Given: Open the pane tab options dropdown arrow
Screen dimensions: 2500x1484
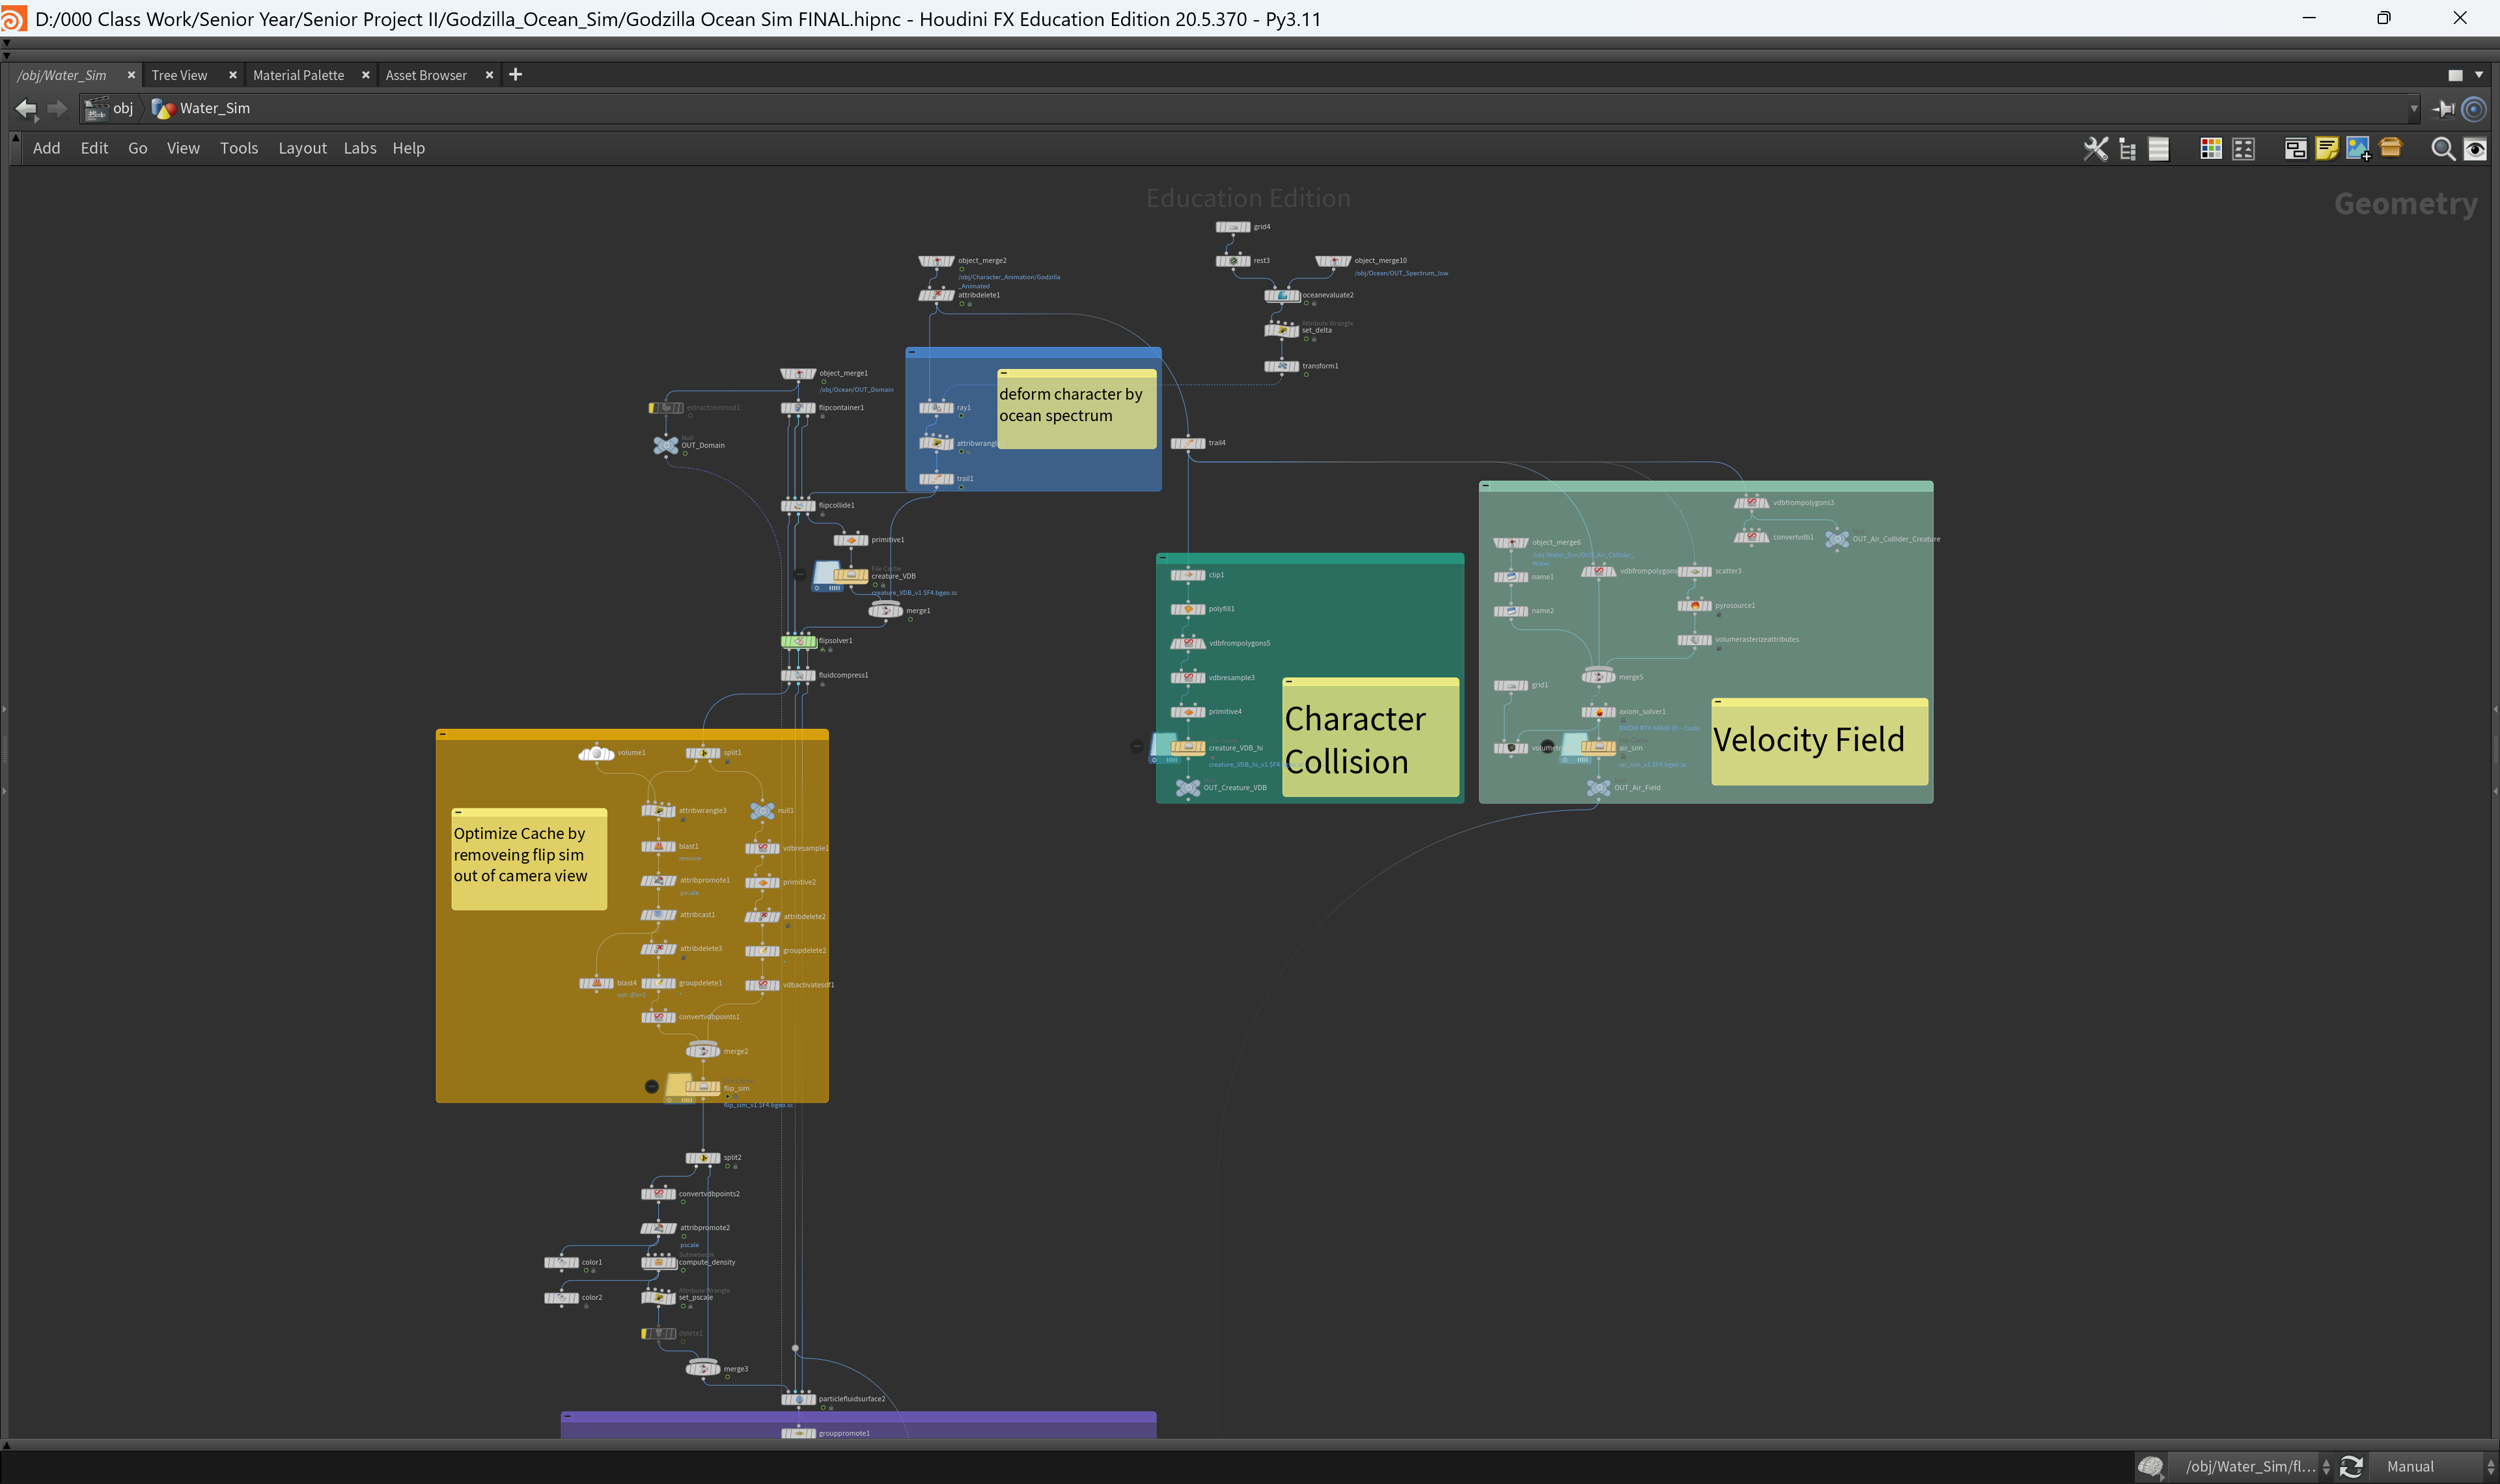Looking at the screenshot, I should coord(2479,75).
